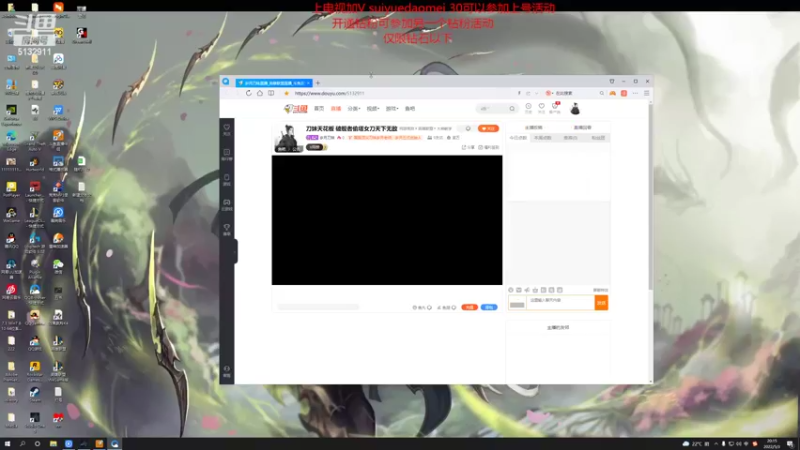The height and width of the screenshot is (450, 800).
Task: Open second icon in Douyu left sidebar
Action: point(227,155)
